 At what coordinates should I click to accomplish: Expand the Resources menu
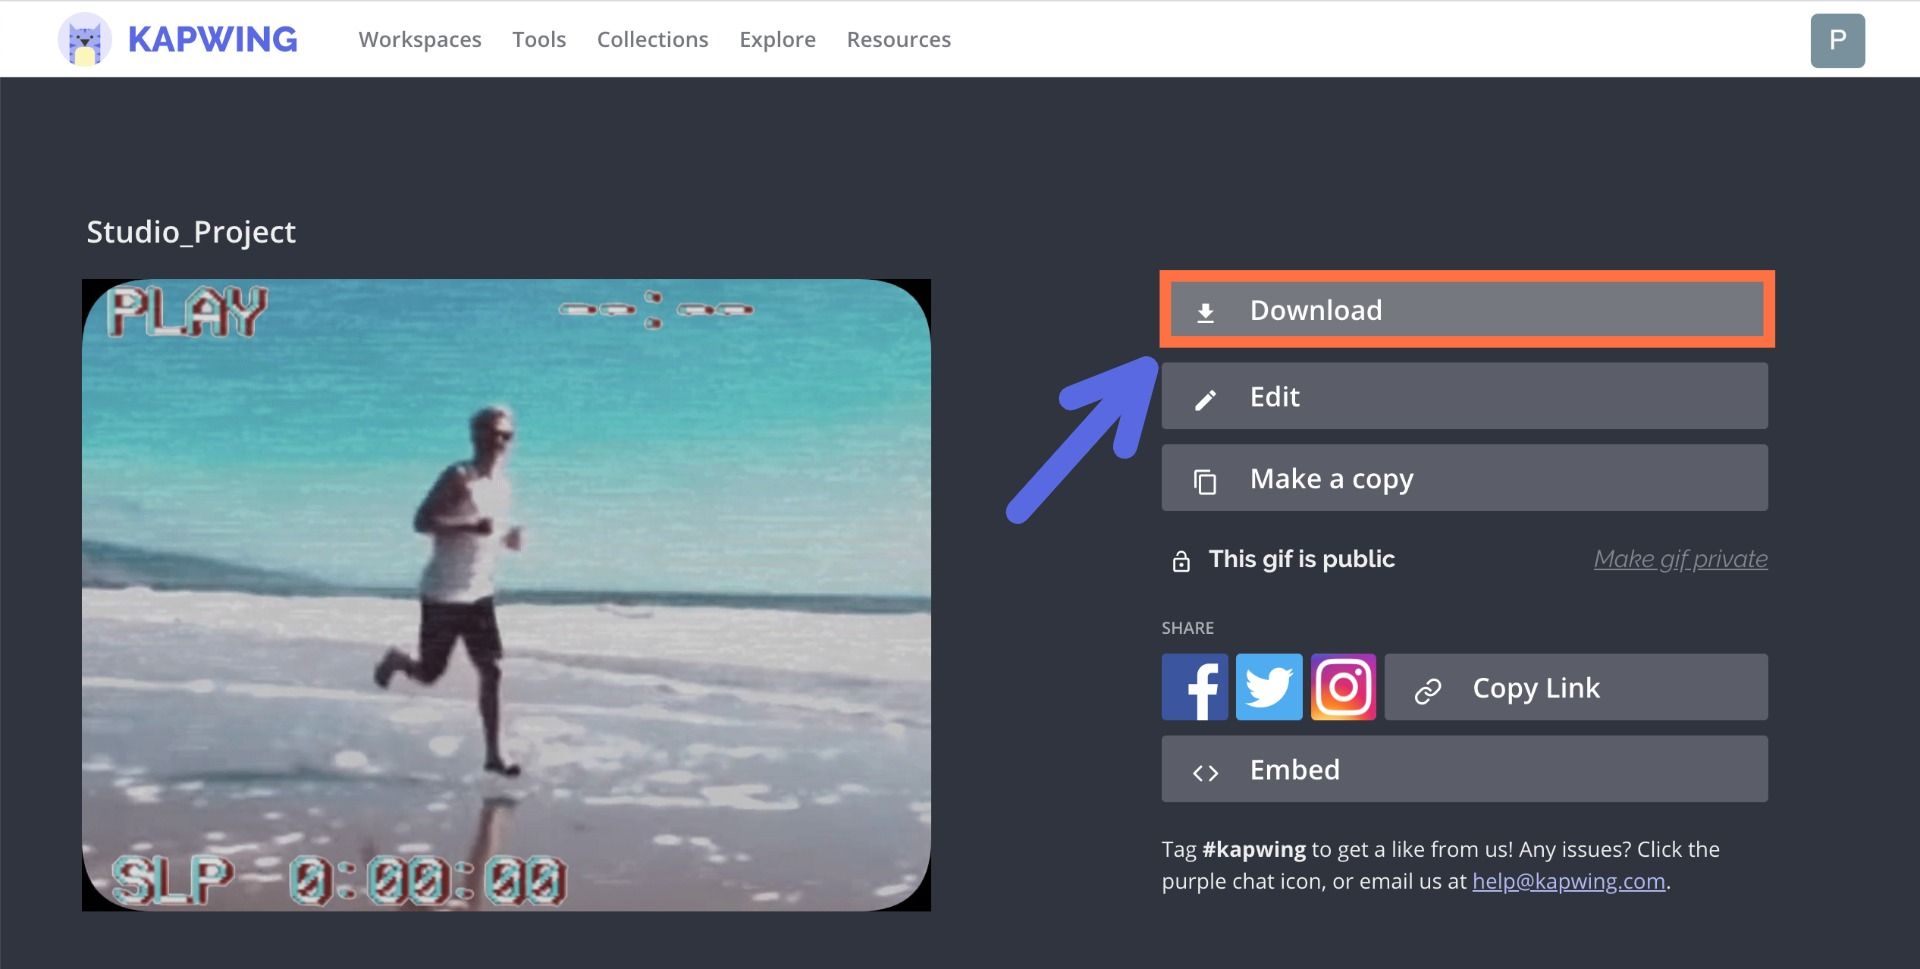tap(898, 40)
